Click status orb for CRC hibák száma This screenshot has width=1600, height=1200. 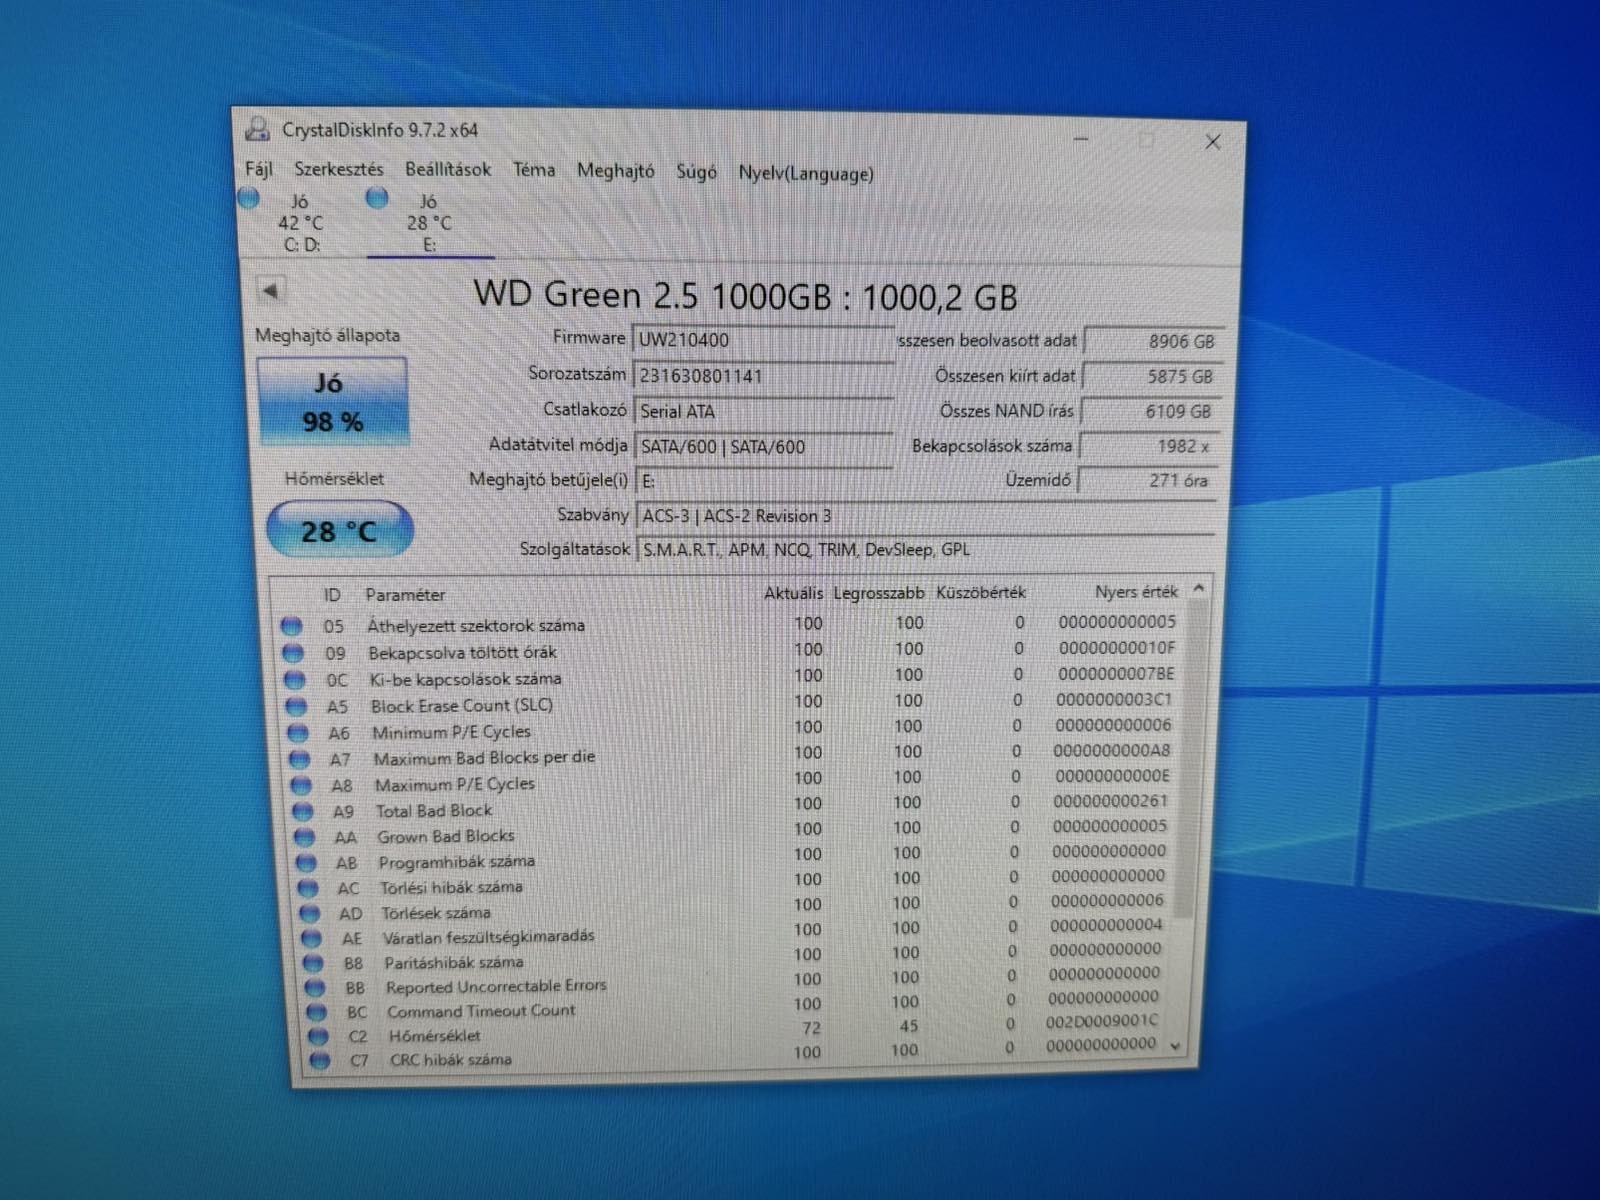point(320,1060)
